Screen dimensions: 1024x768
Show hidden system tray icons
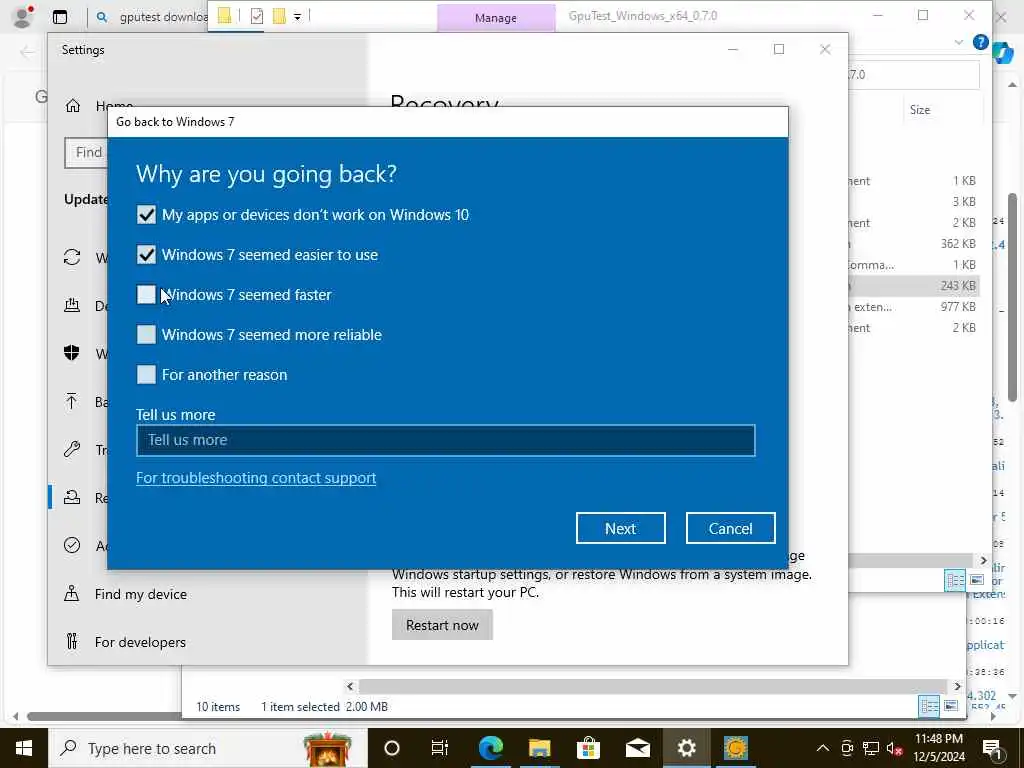pyautogui.click(x=823, y=748)
